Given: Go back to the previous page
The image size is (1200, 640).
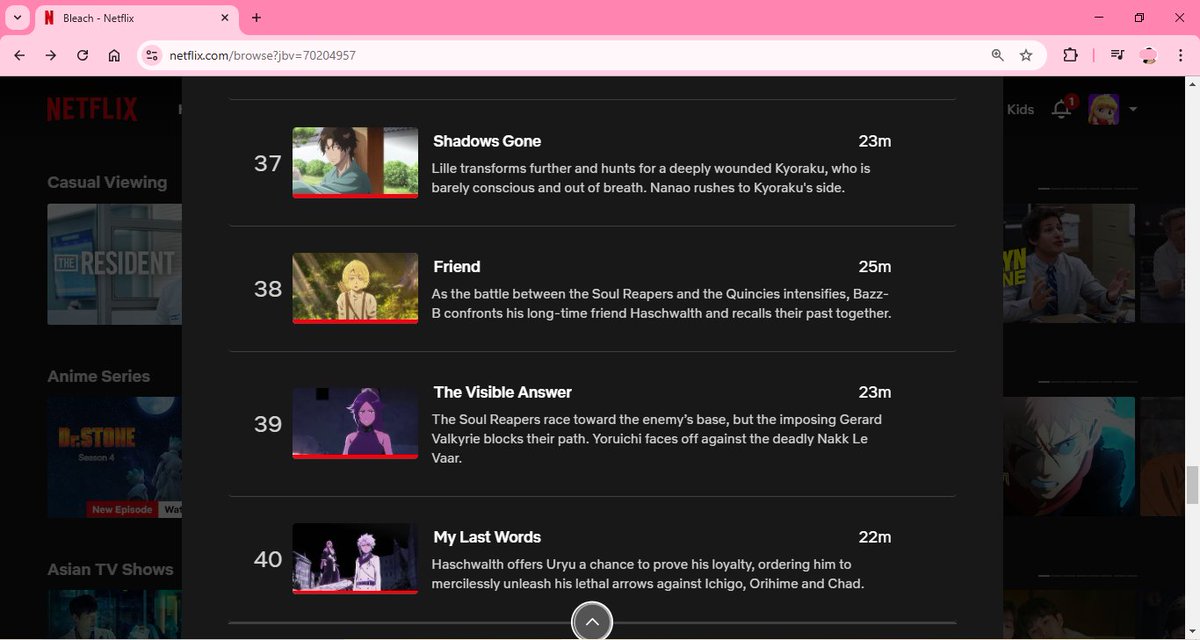Looking at the screenshot, I should (x=20, y=55).
